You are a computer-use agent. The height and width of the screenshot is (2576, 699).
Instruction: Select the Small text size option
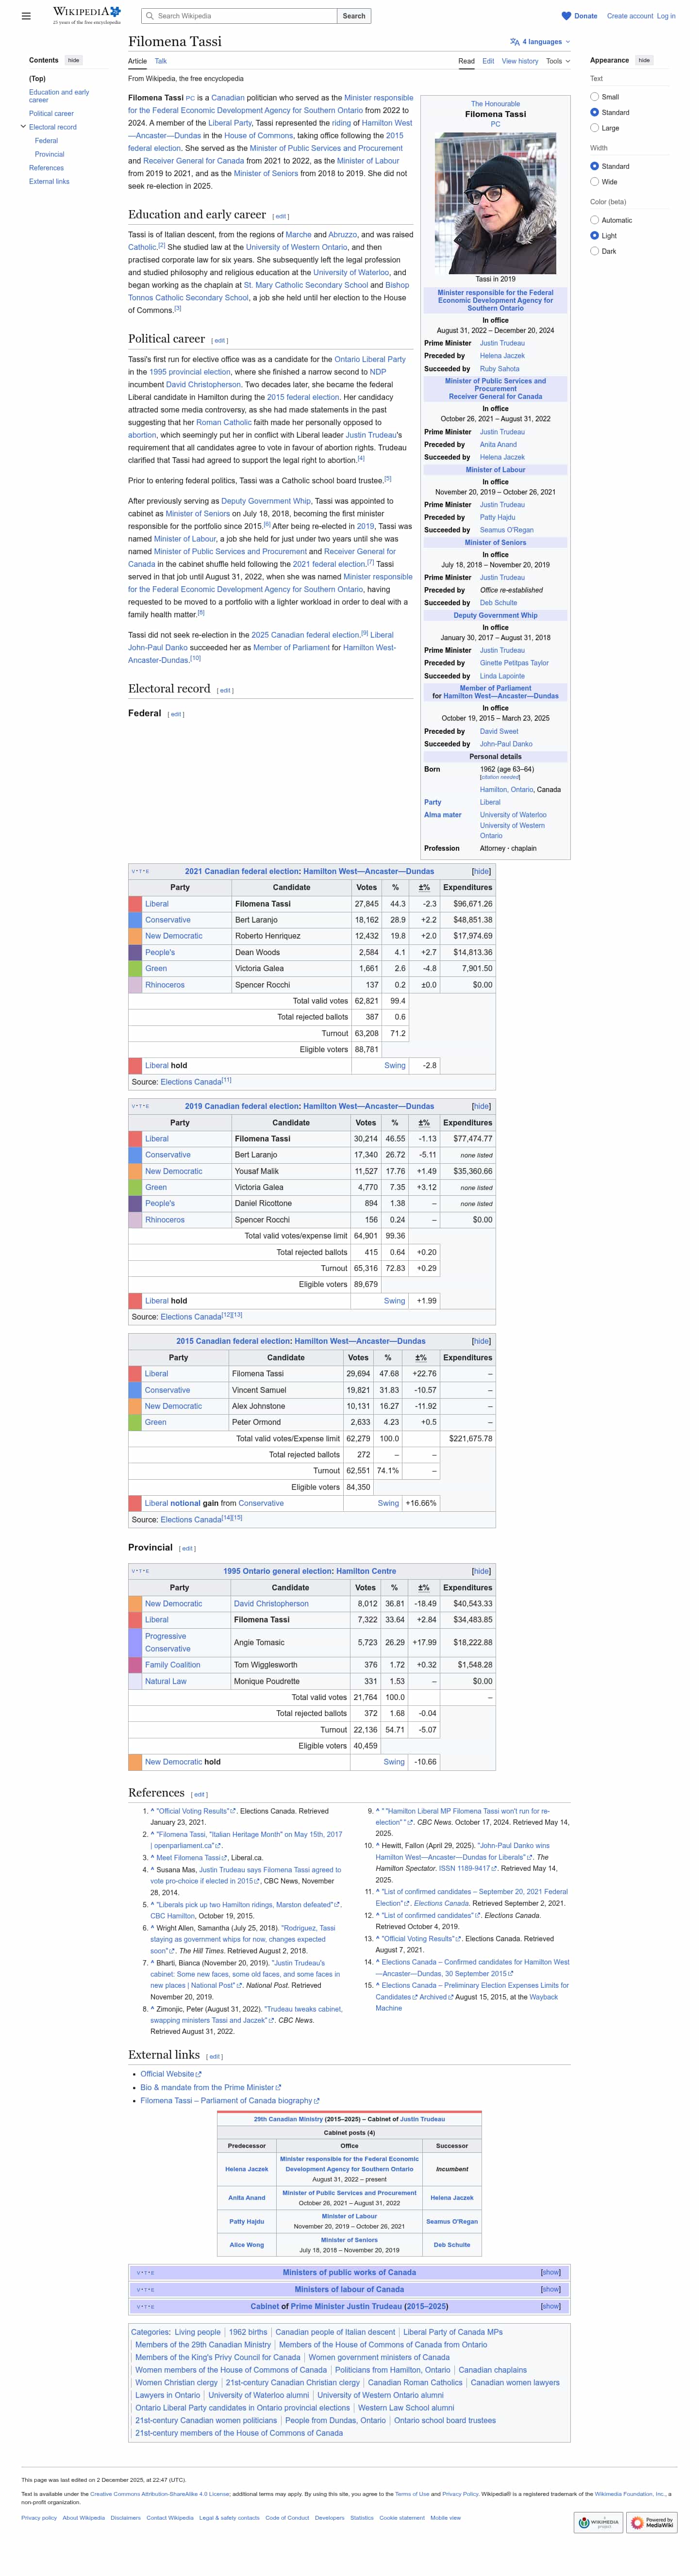tap(594, 97)
